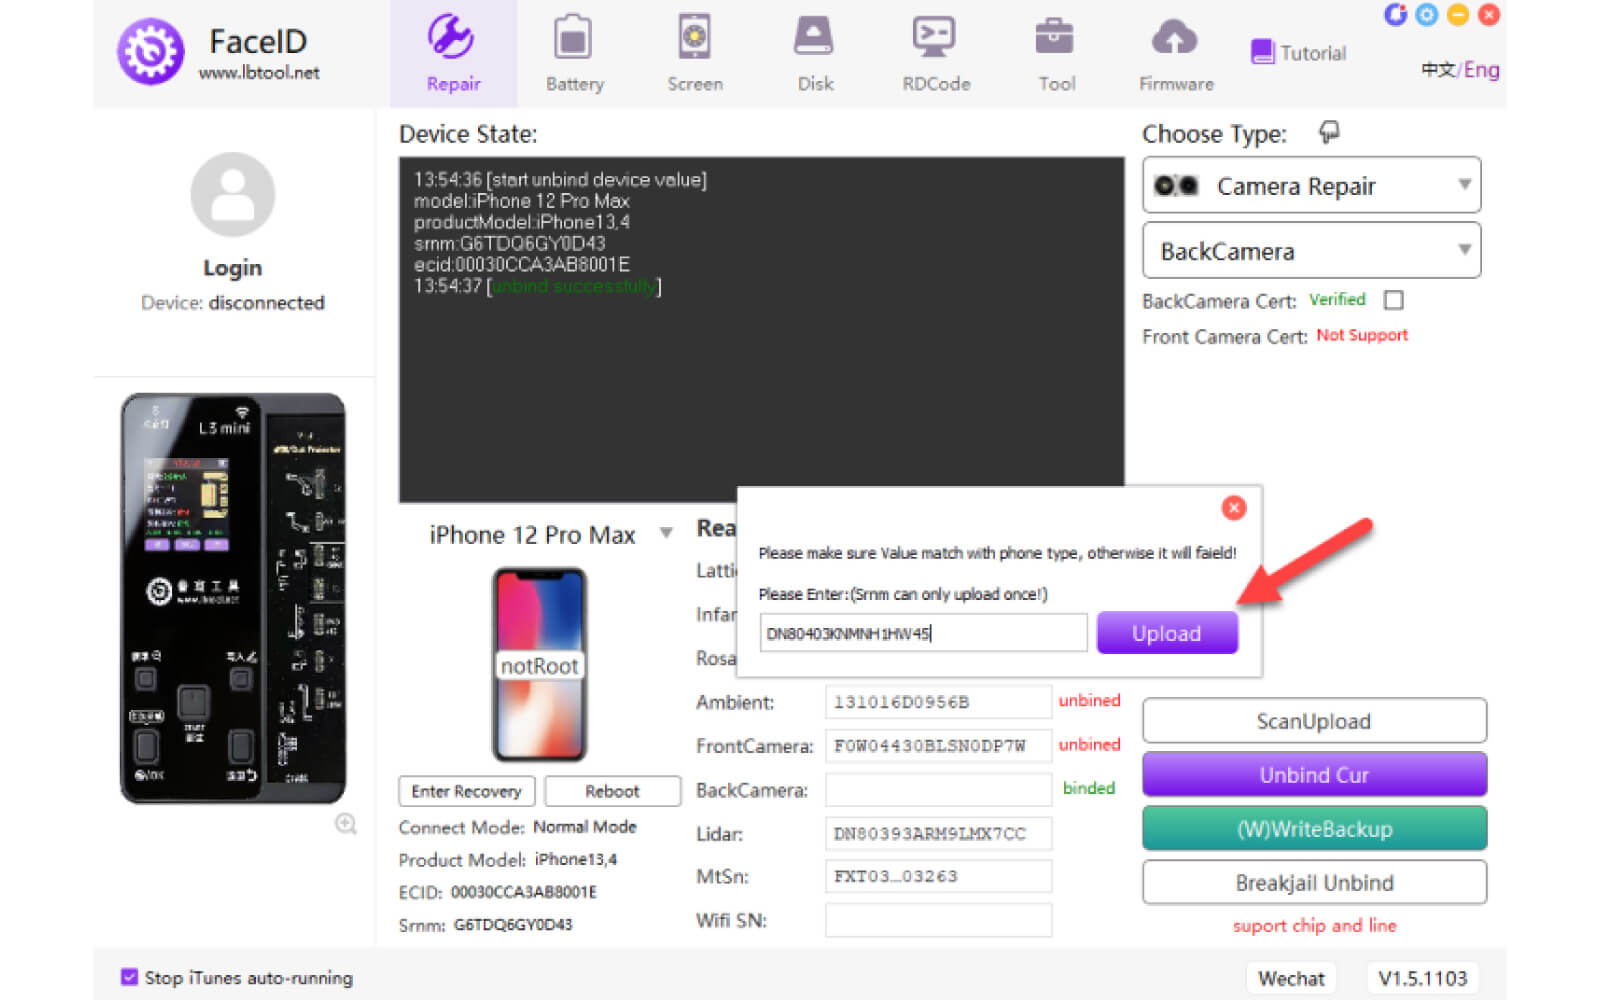The image size is (1600, 1000).
Task: Click the FaceID gear logo
Action: tap(151, 52)
